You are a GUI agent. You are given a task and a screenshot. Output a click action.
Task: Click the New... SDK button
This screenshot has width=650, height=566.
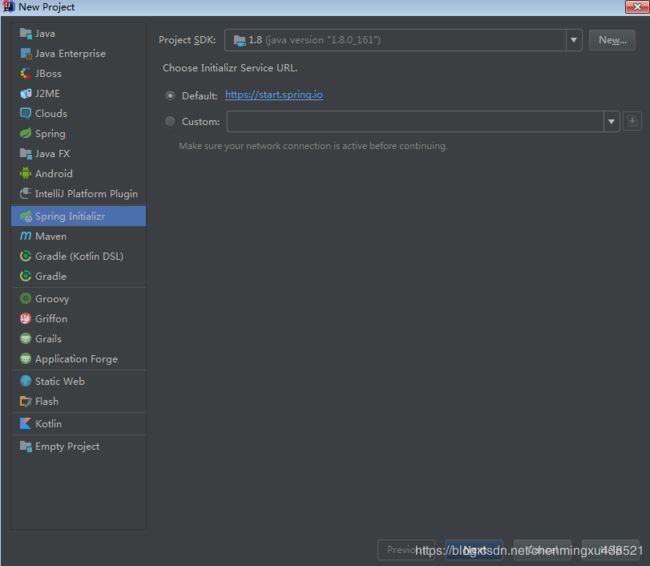click(612, 40)
